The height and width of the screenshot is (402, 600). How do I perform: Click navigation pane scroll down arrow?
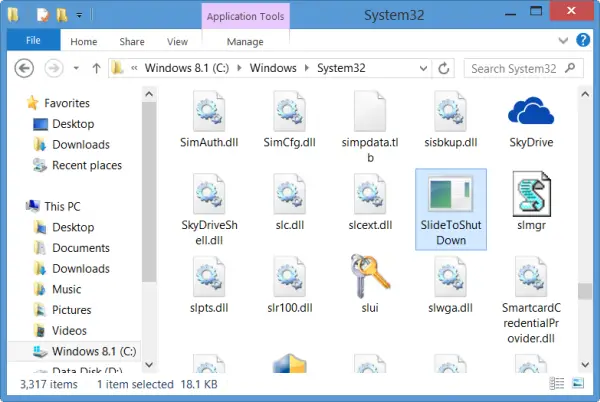point(149,365)
